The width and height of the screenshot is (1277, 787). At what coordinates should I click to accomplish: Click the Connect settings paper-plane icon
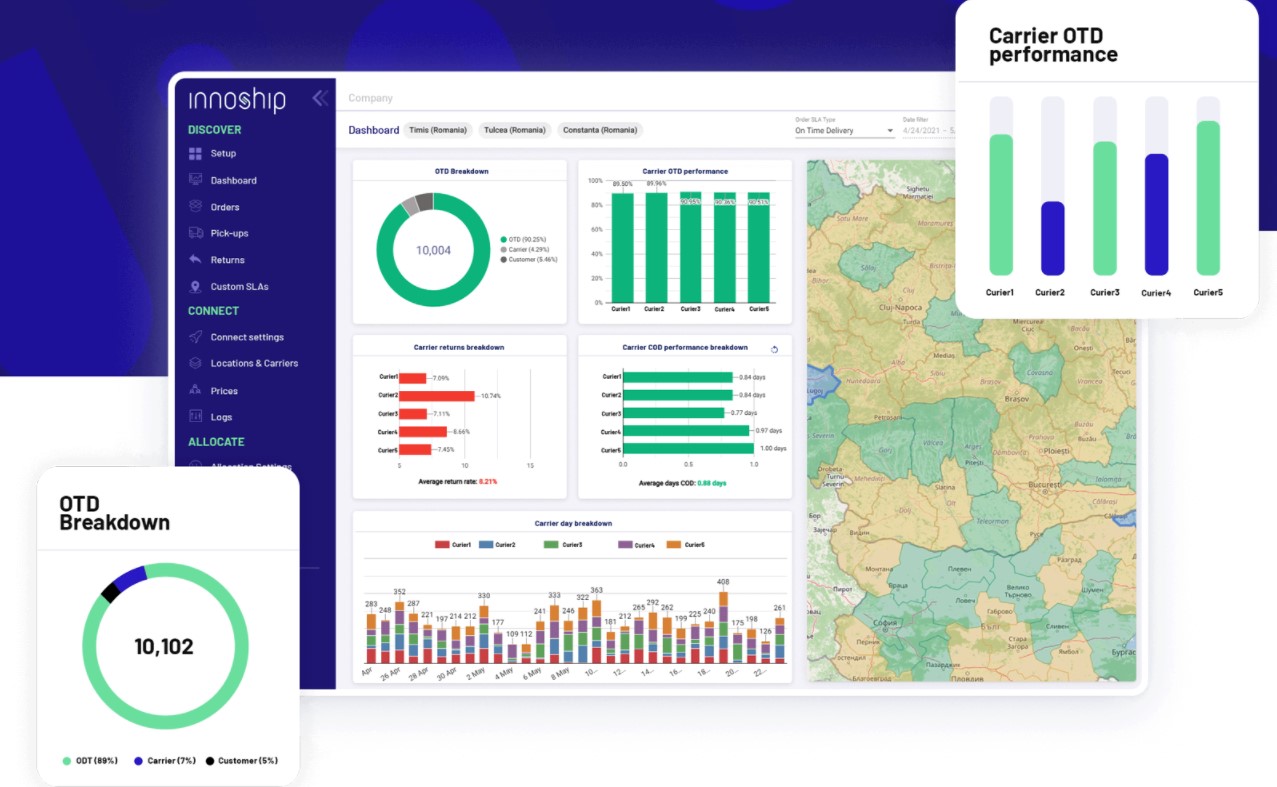(x=195, y=337)
